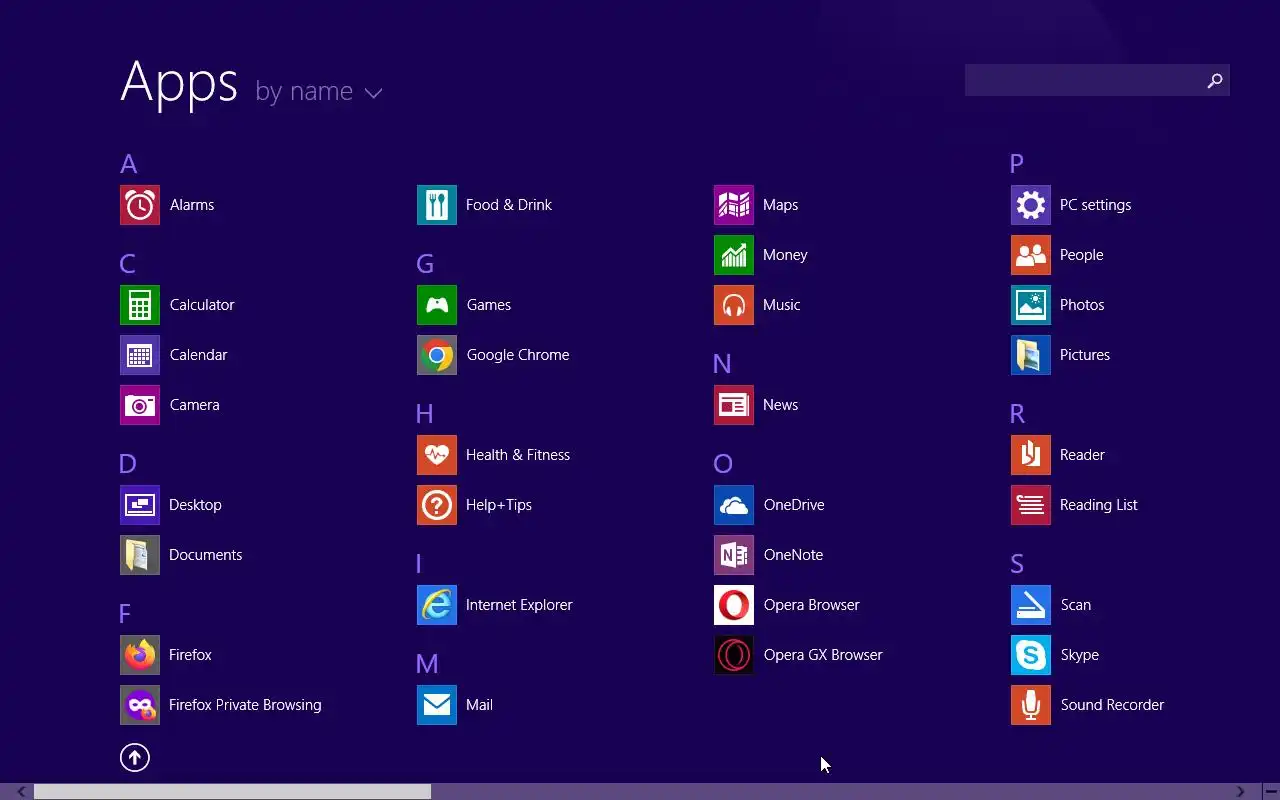Select the letter F group header

(125, 614)
